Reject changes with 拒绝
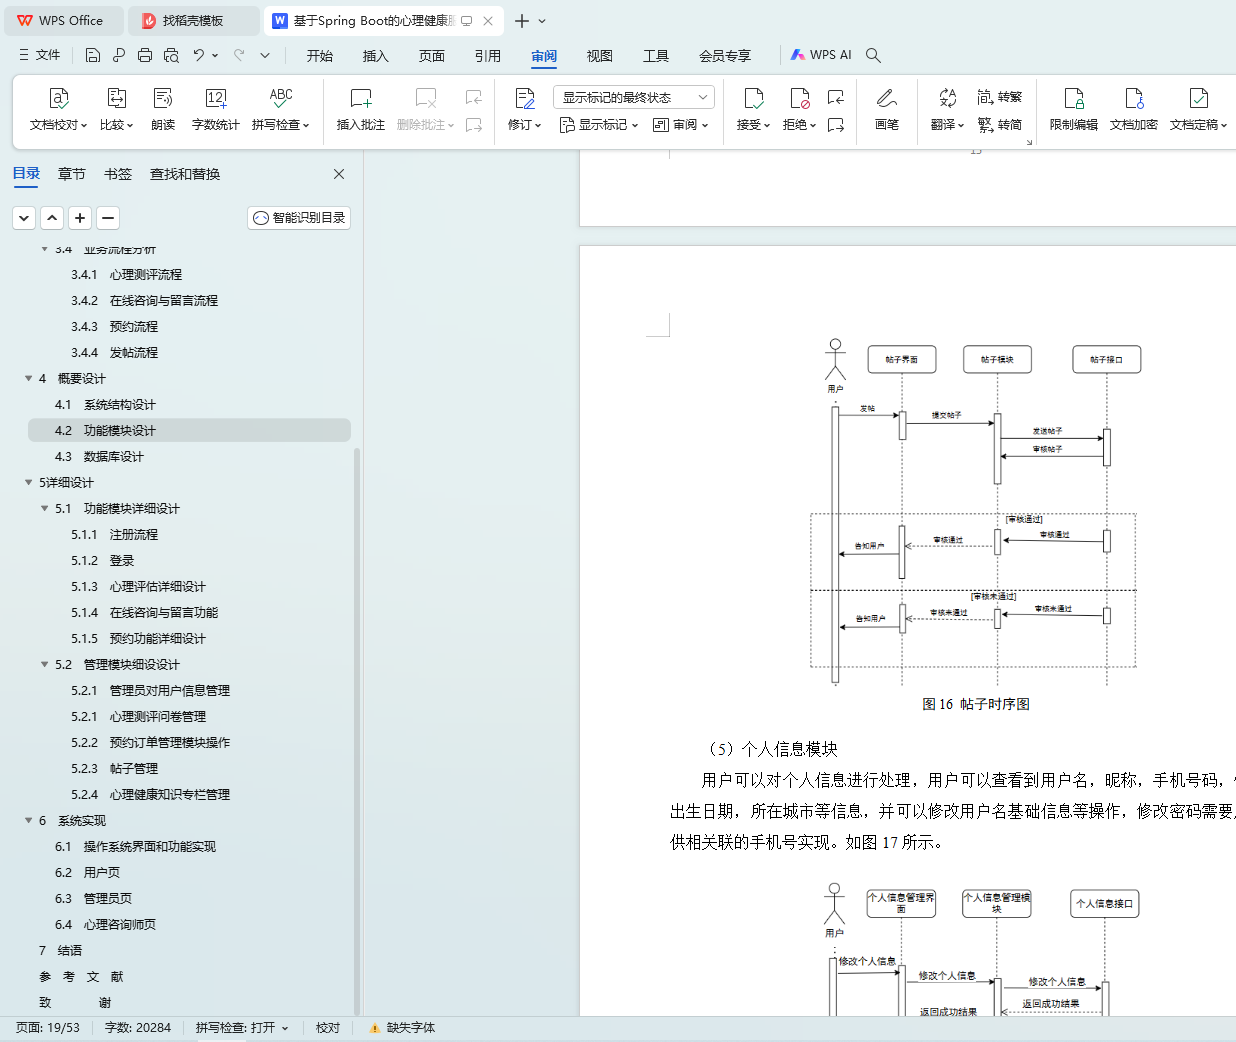This screenshot has height=1042, width=1236. tap(799, 110)
